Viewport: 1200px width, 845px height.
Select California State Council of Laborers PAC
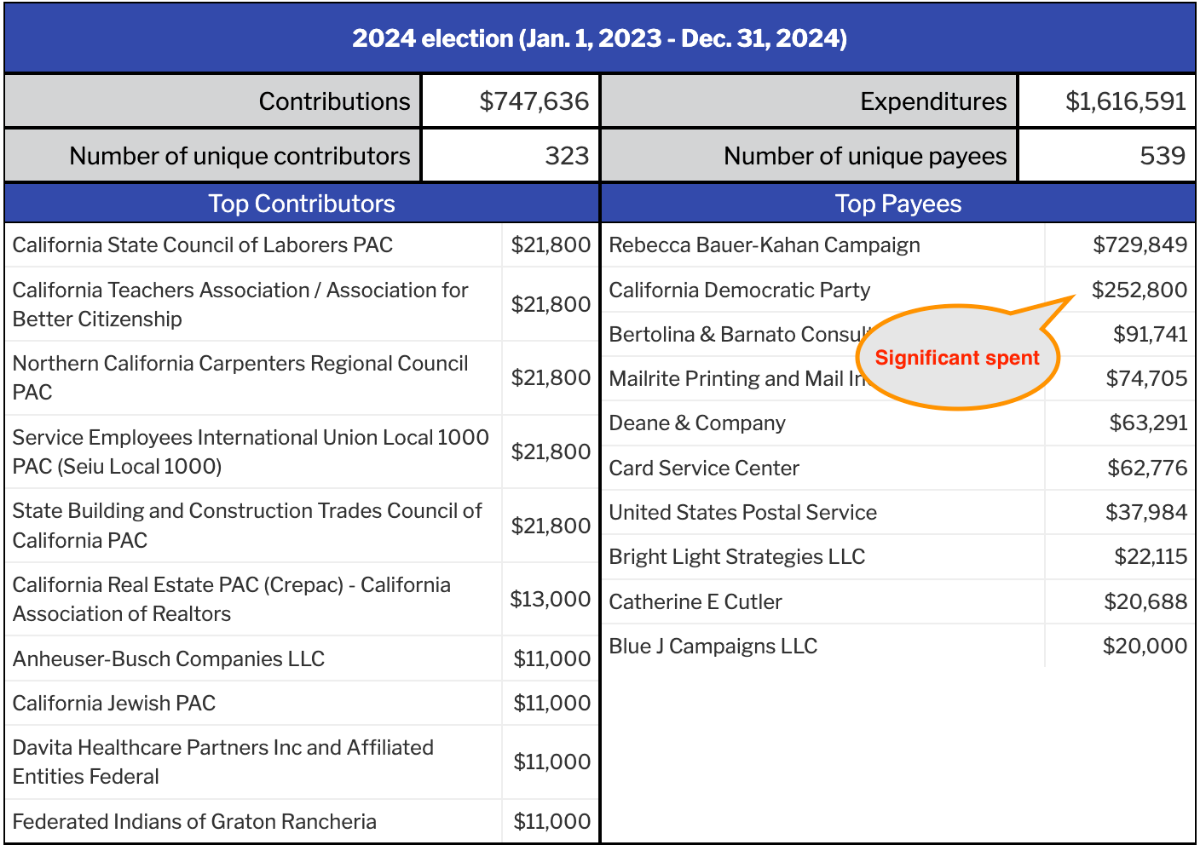[x=203, y=245]
